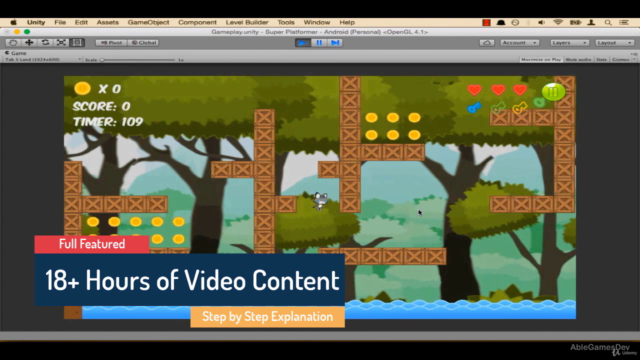Click the coin counter icon

[x=82, y=88]
